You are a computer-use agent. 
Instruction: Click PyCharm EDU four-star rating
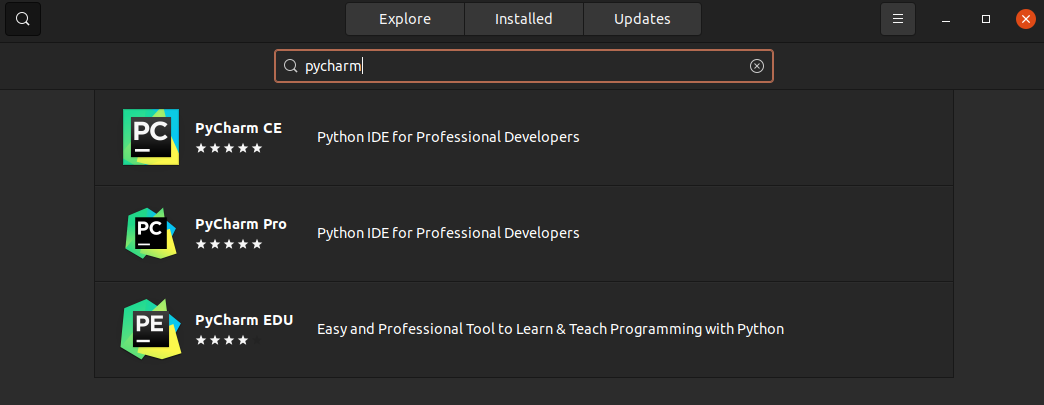tap(229, 340)
